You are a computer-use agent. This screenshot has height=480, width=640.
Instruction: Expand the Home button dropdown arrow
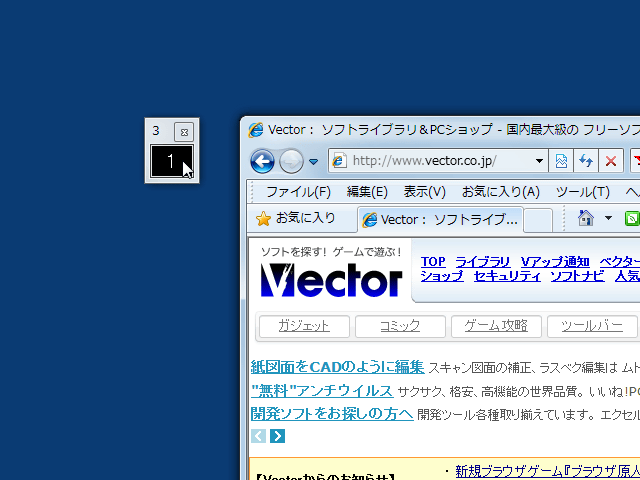[608, 218]
